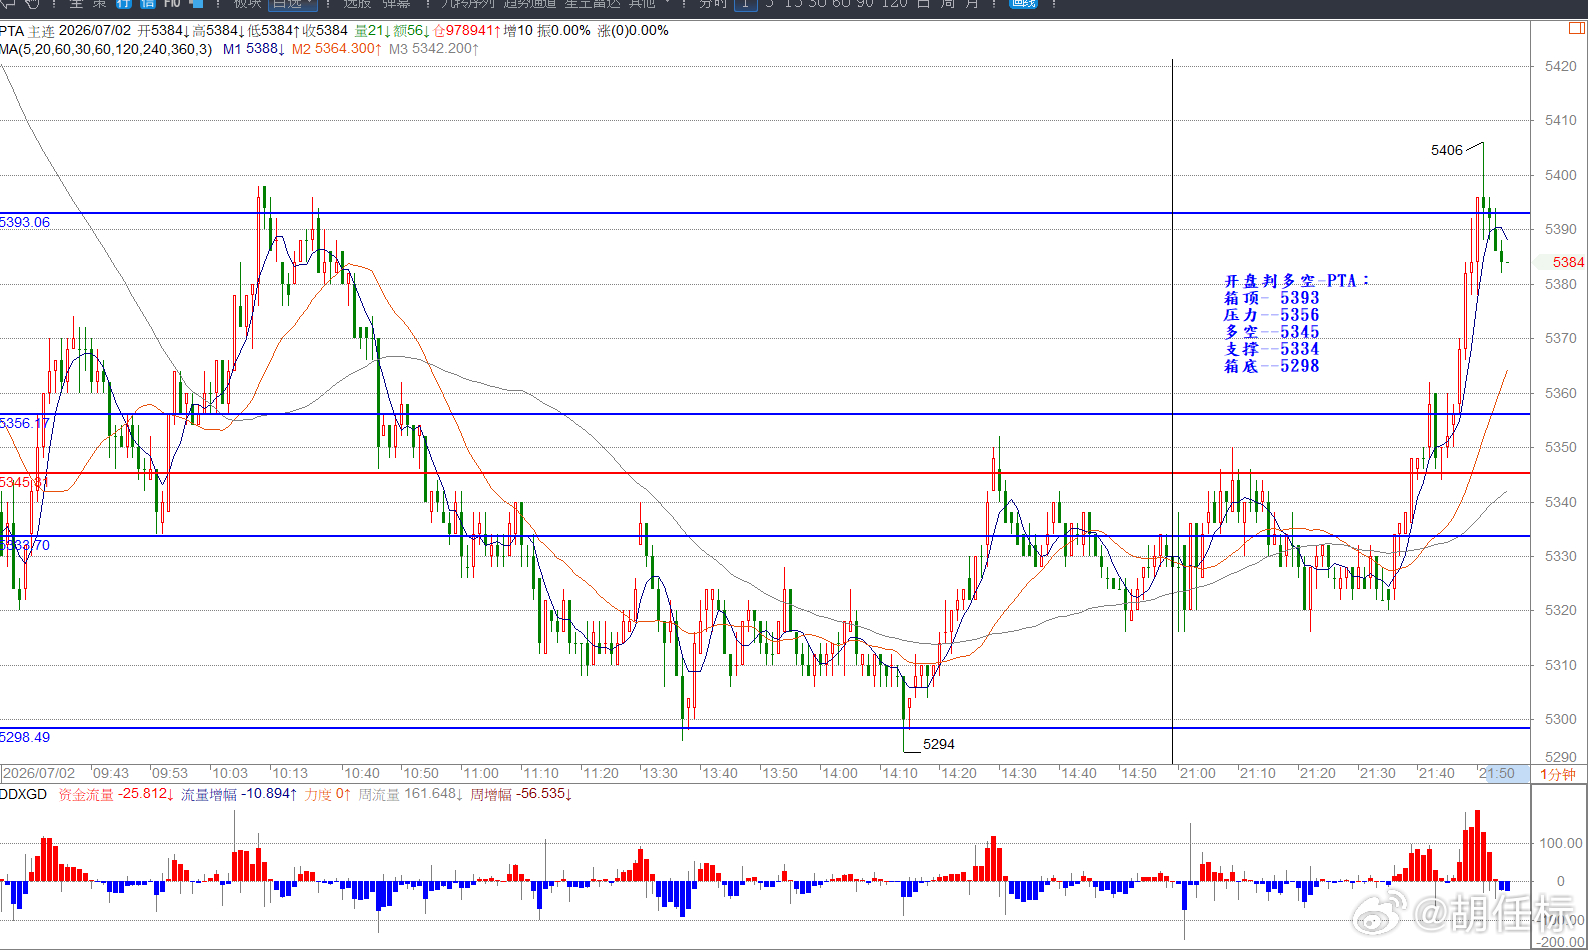Switch to the 分时 intraday view
The width and height of the screenshot is (1588, 951).
pyautogui.click(x=713, y=4)
